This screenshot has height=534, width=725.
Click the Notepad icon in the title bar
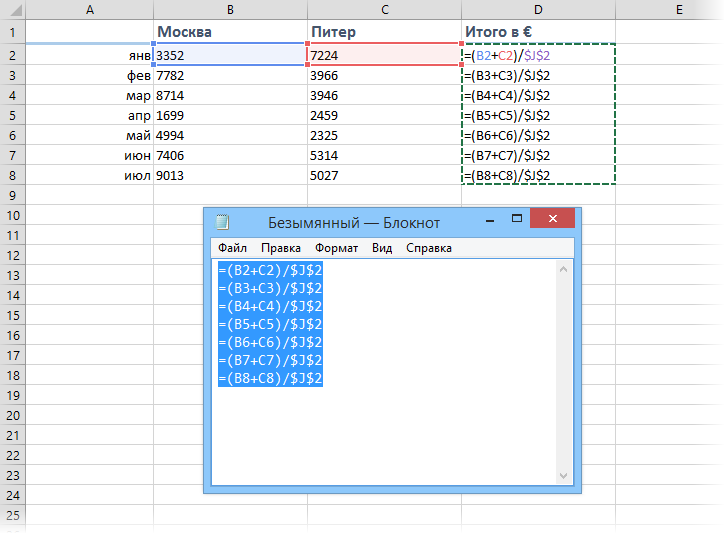tap(222, 222)
